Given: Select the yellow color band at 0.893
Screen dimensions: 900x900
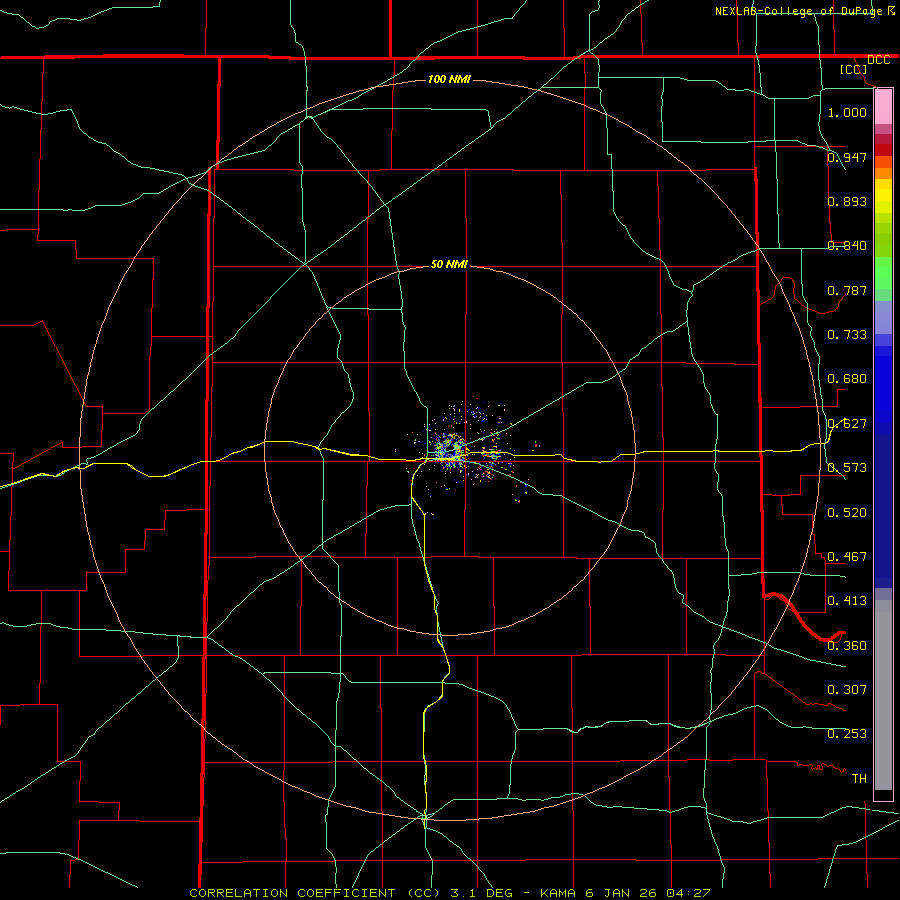Looking at the screenshot, I should 883,201.
